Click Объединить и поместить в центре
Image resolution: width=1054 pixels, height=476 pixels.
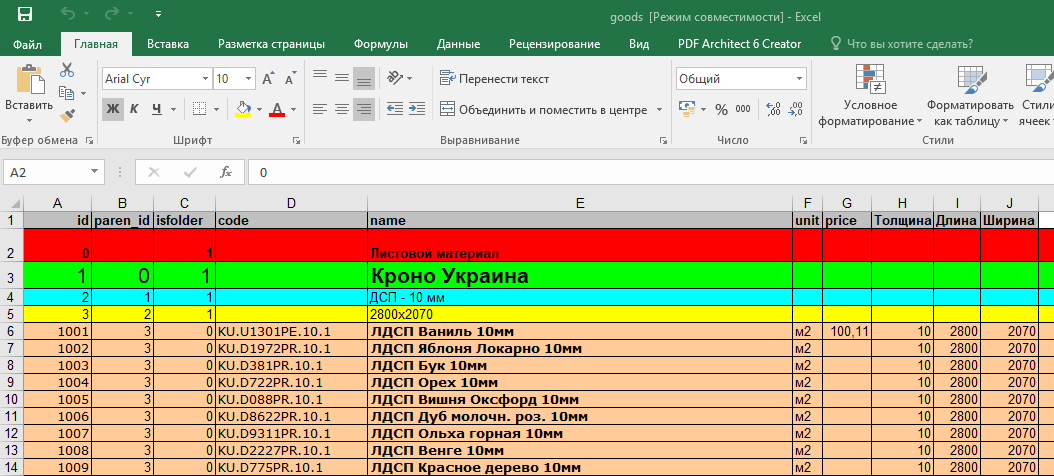coord(543,109)
